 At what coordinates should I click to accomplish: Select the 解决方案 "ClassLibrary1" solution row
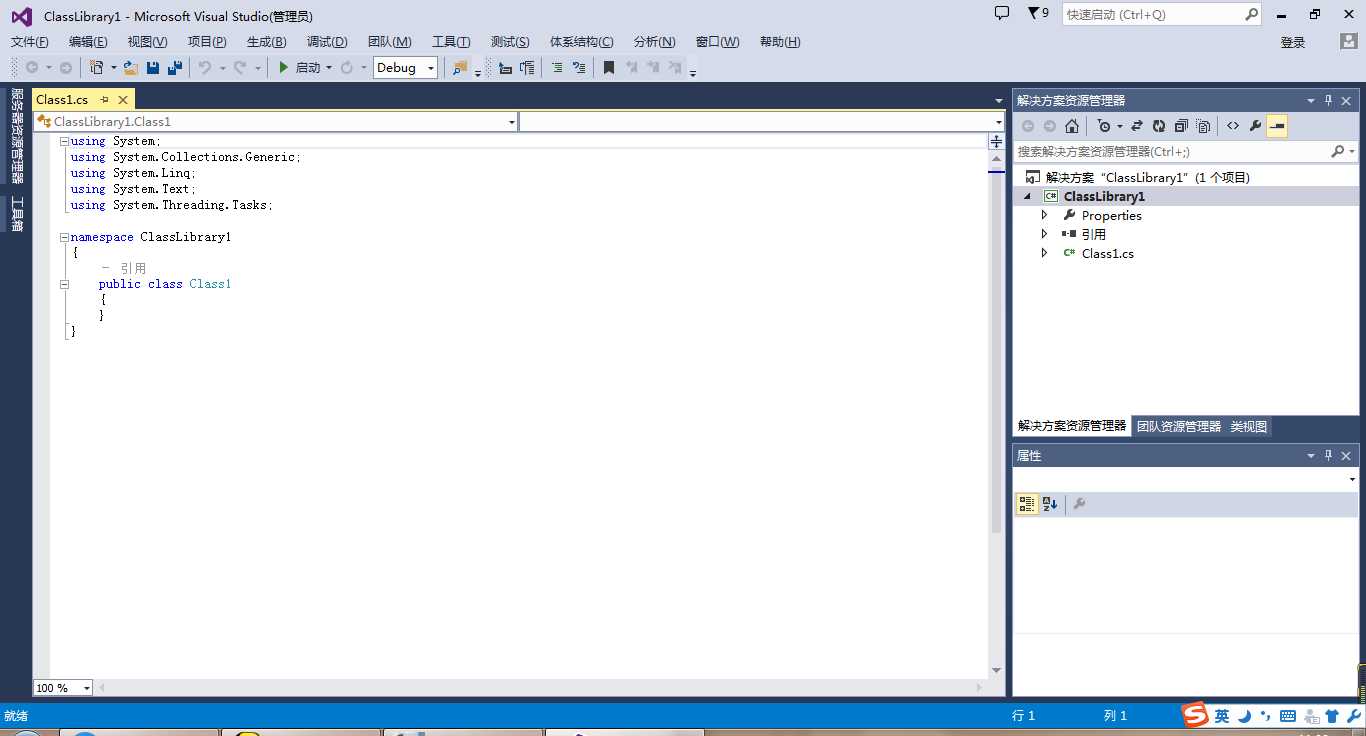point(1186,177)
